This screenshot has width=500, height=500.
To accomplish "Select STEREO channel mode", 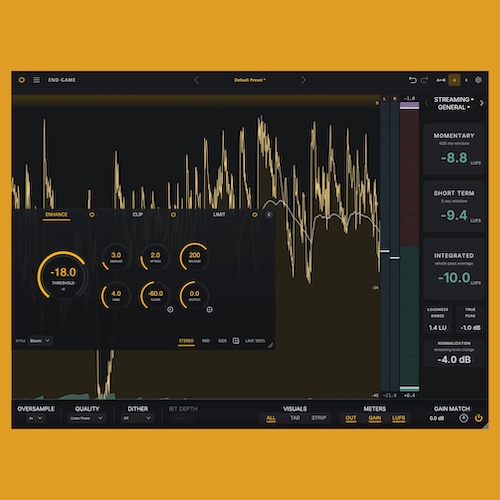I will click(186, 341).
